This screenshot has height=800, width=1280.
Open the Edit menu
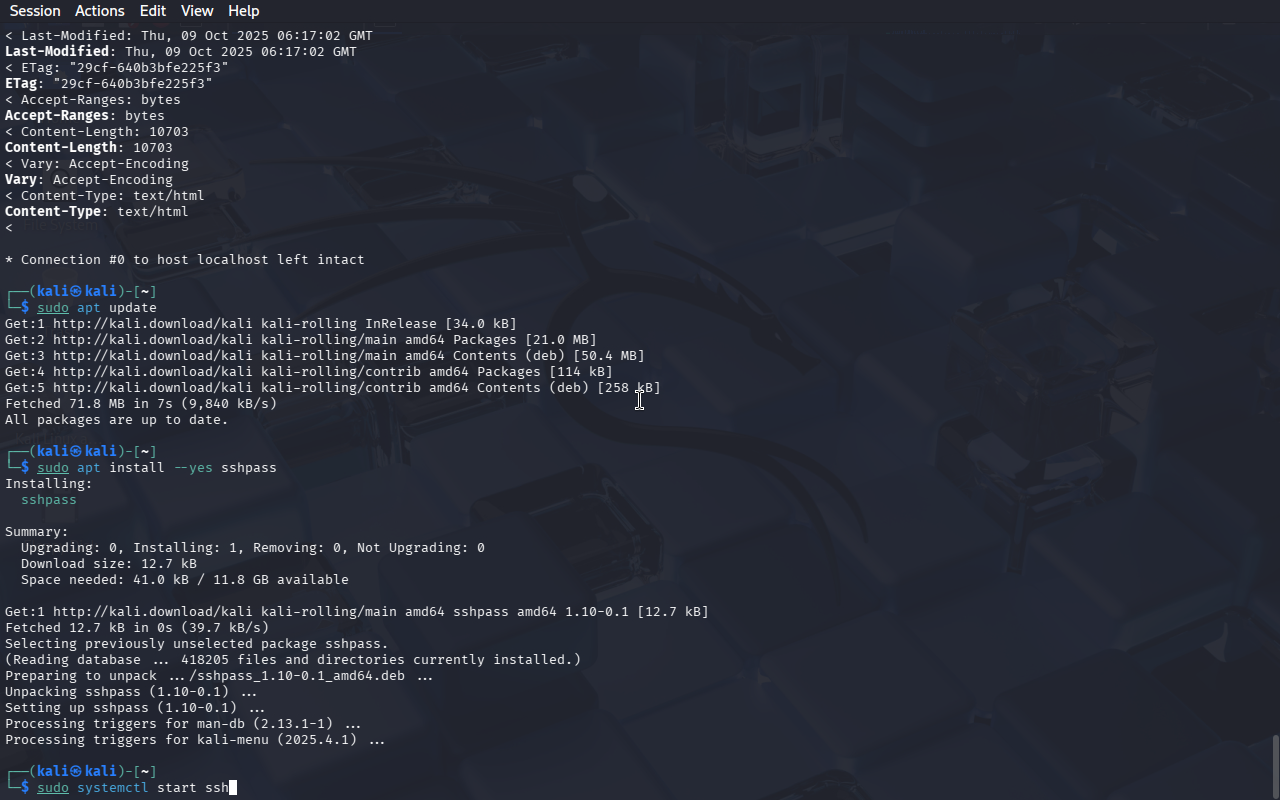click(x=153, y=11)
